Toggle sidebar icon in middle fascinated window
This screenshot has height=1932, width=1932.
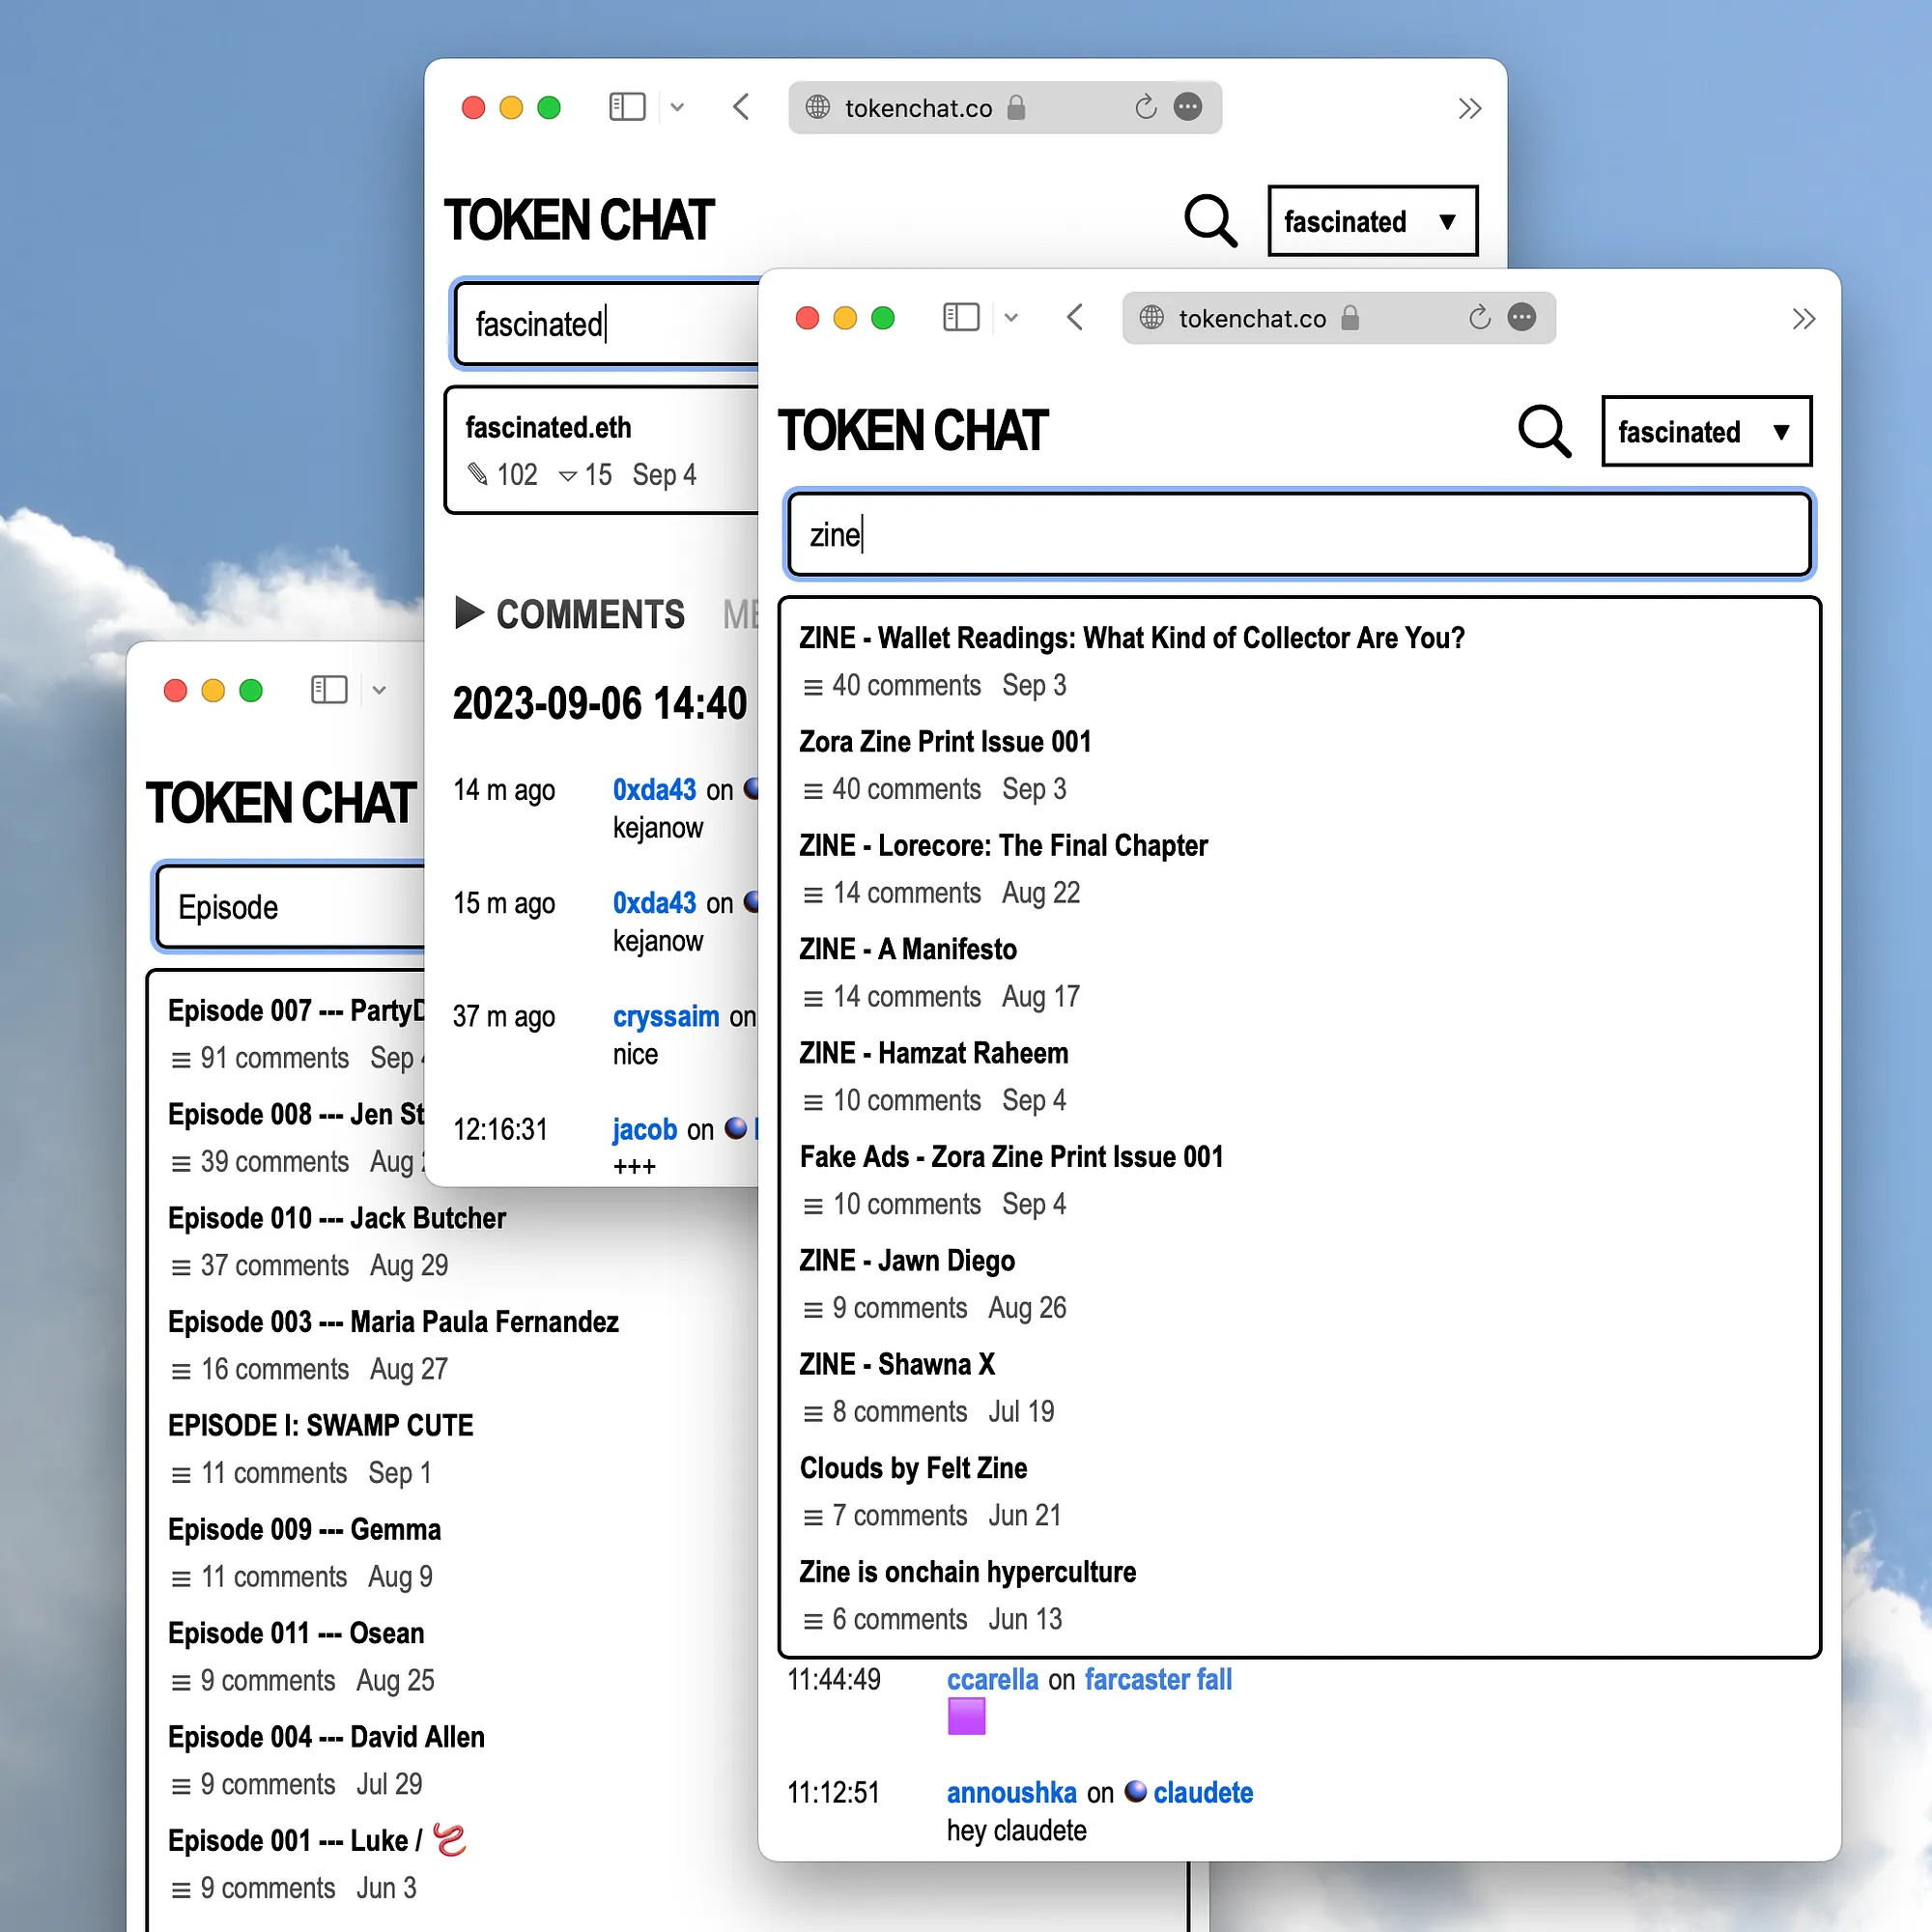(627, 107)
